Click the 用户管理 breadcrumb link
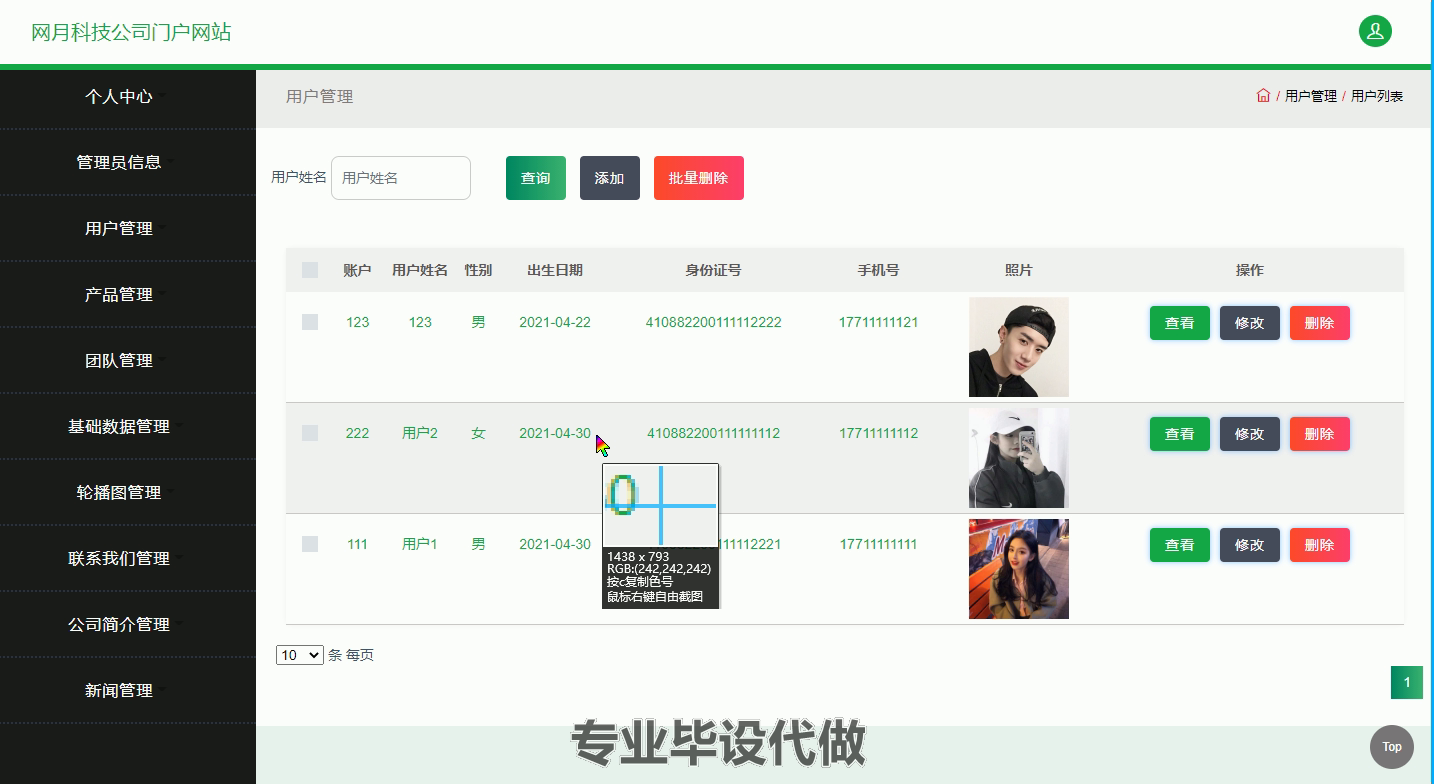Viewport: 1434px width, 784px height. [x=1311, y=96]
